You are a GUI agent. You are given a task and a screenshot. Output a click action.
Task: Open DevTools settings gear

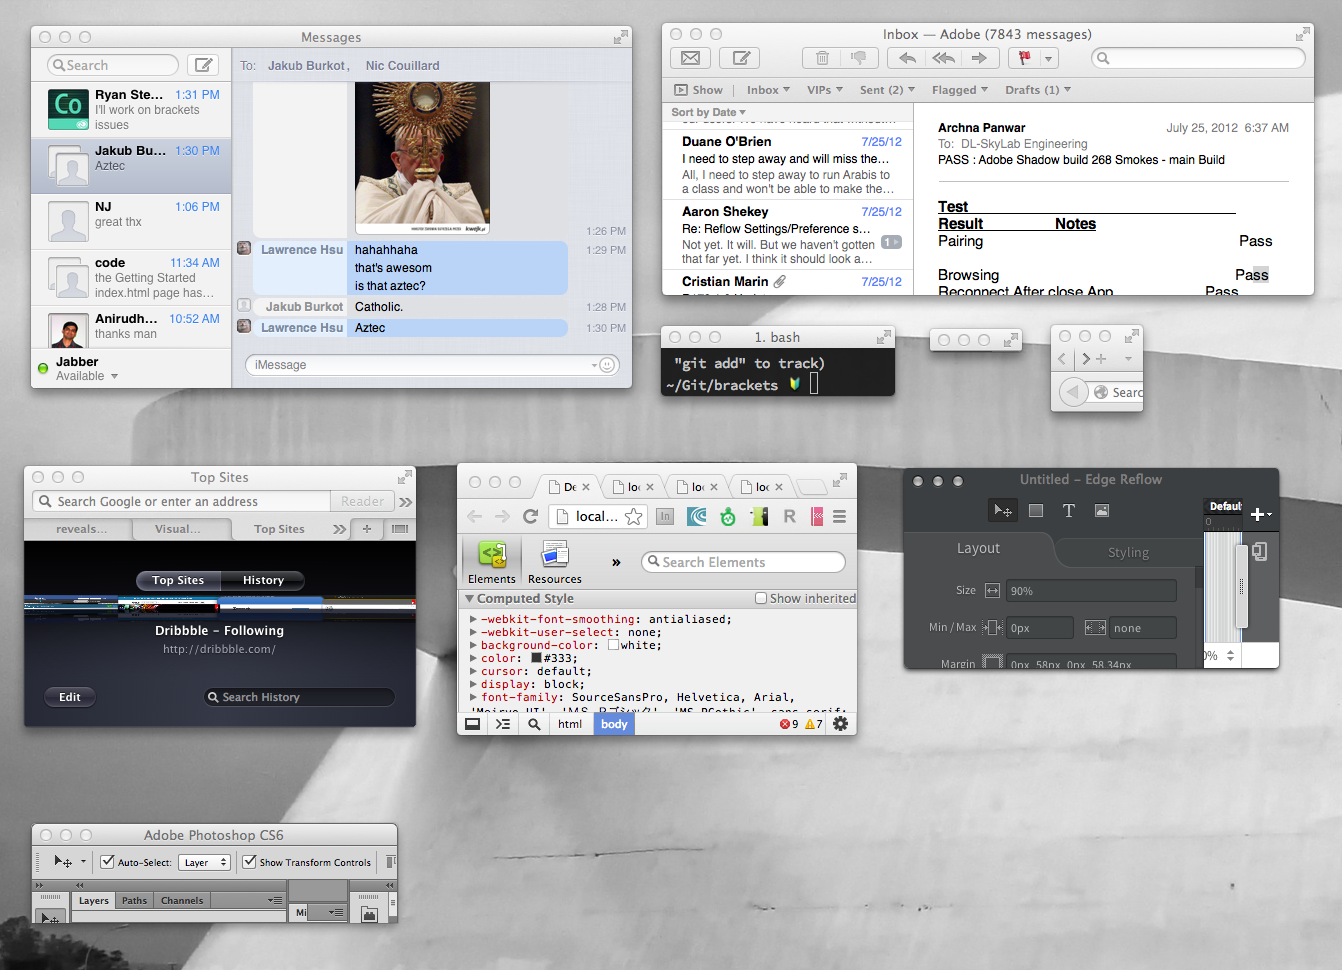click(840, 724)
